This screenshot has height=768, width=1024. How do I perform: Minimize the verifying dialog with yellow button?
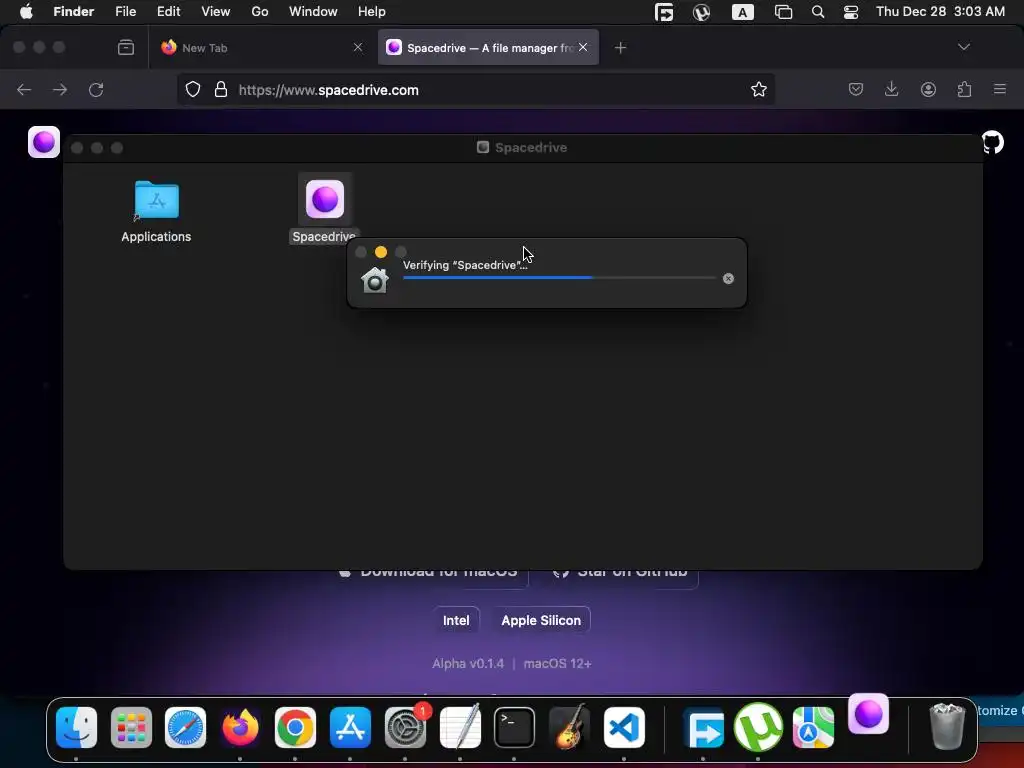(x=381, y=252)
